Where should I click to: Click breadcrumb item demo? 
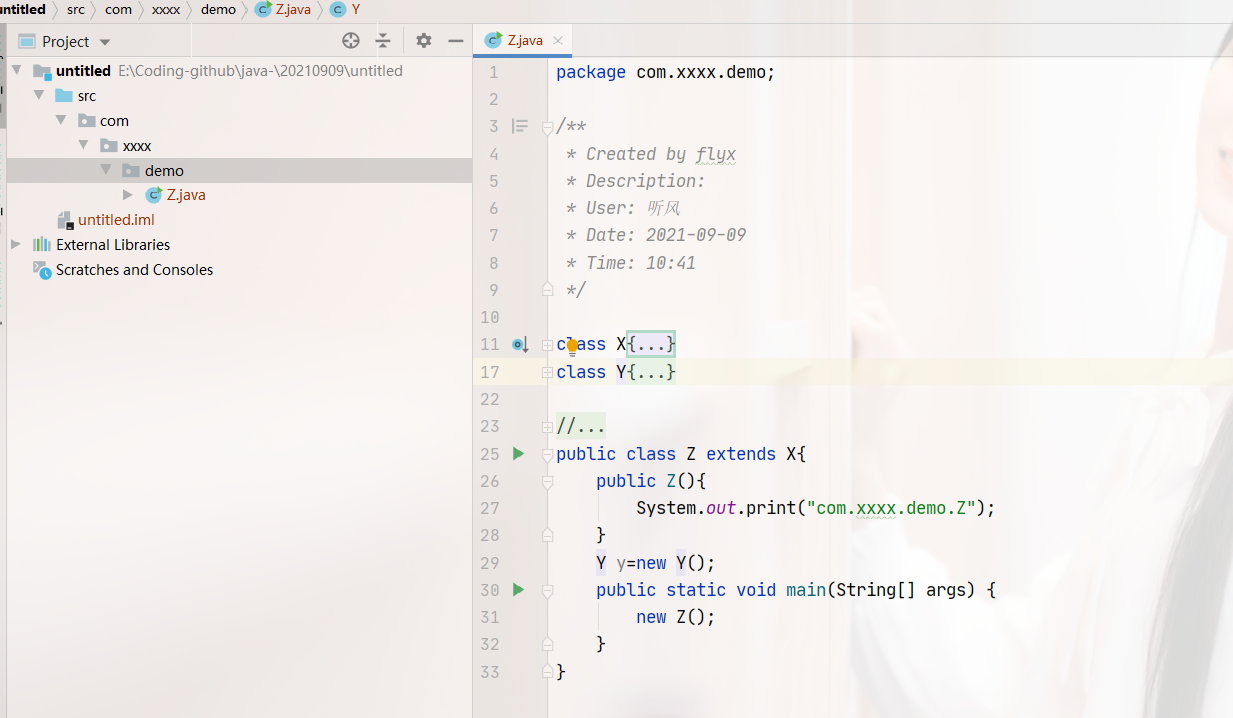[x=218, y=9]
